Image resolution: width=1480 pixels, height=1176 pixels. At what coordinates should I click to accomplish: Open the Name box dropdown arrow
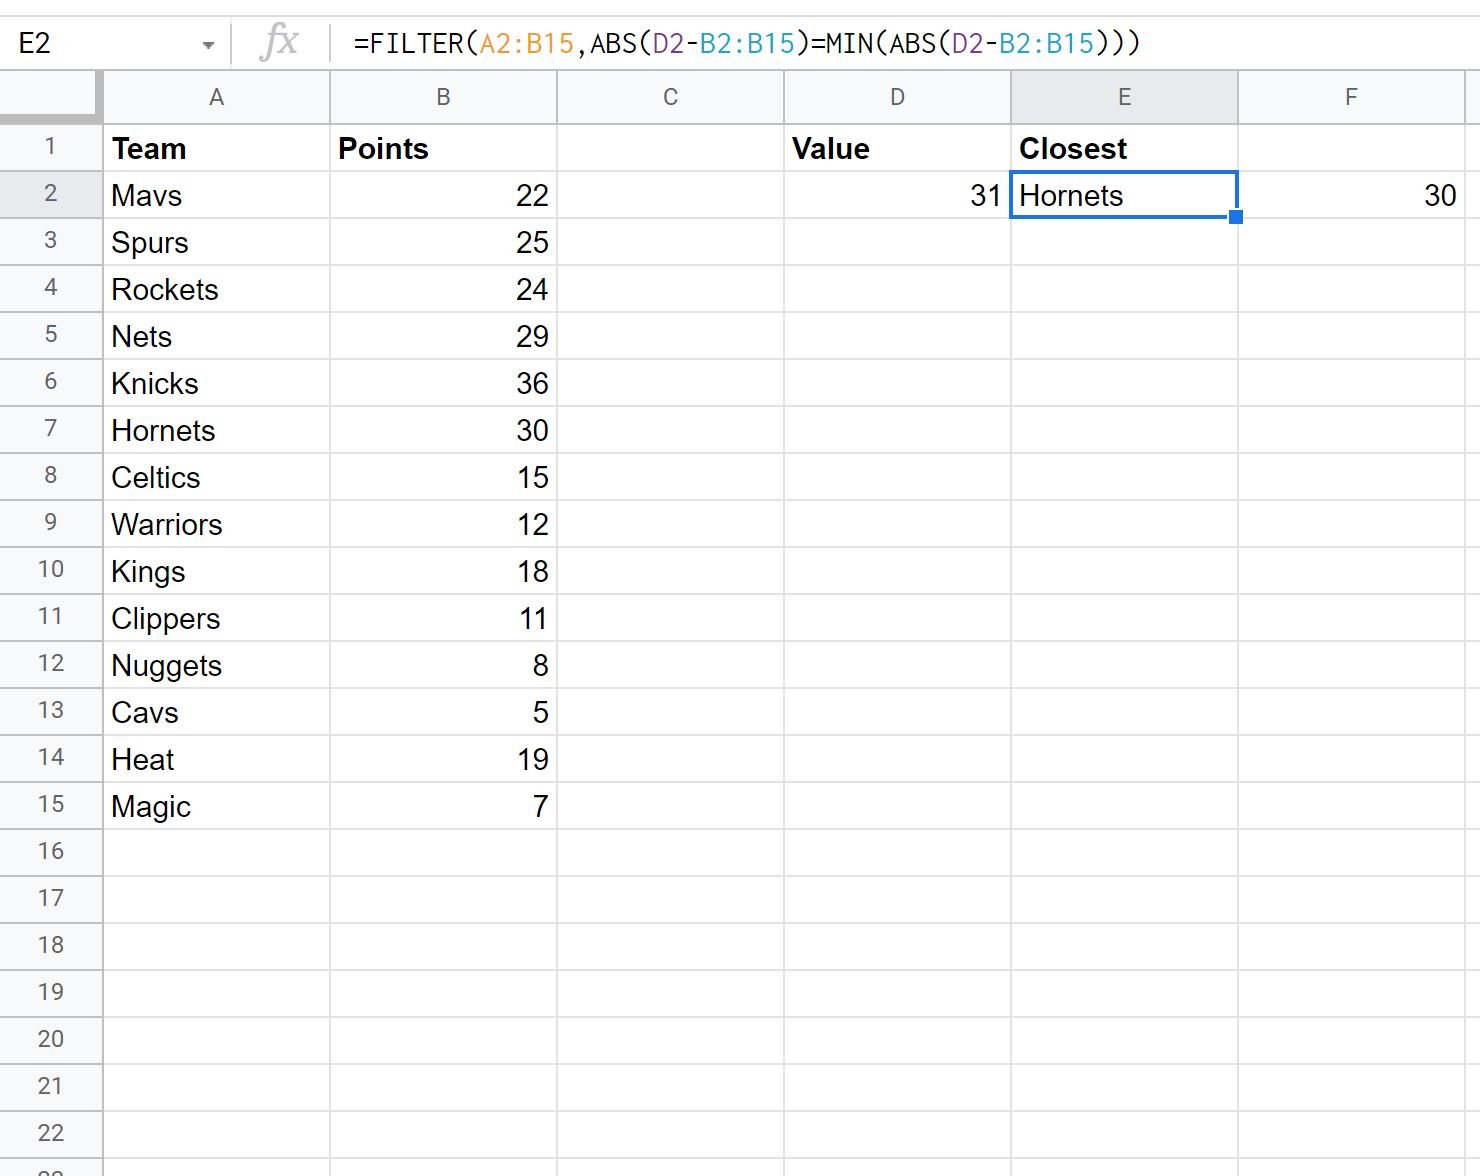(208, 45)
